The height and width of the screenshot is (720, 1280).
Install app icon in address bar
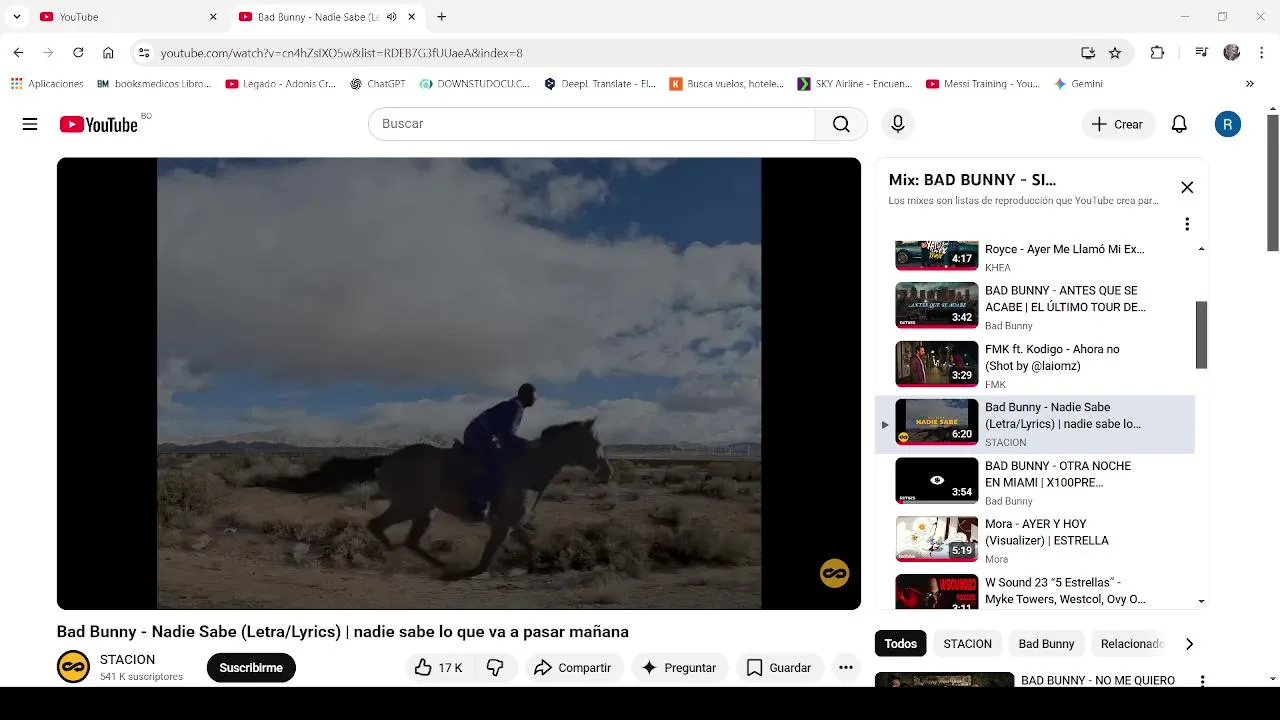pos(1088,53)
